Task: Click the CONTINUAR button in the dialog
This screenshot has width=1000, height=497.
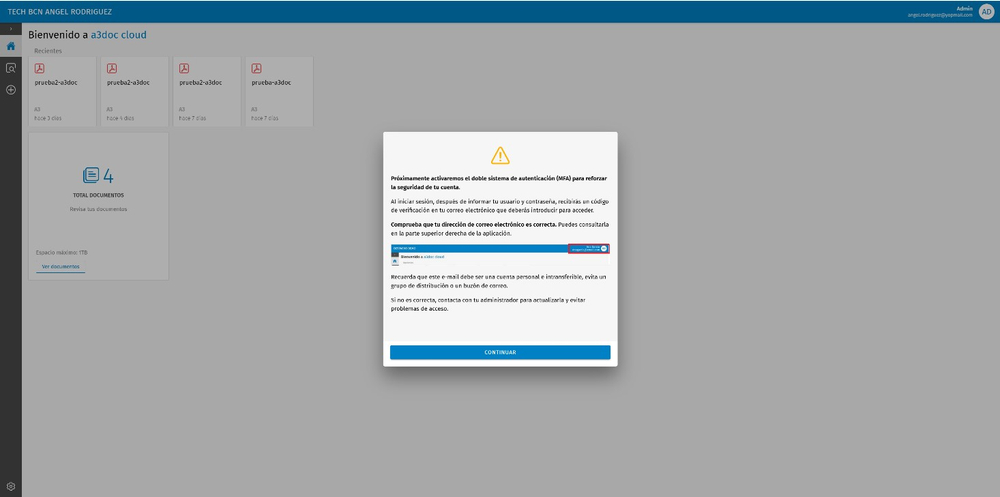Action: coord(500,352)
